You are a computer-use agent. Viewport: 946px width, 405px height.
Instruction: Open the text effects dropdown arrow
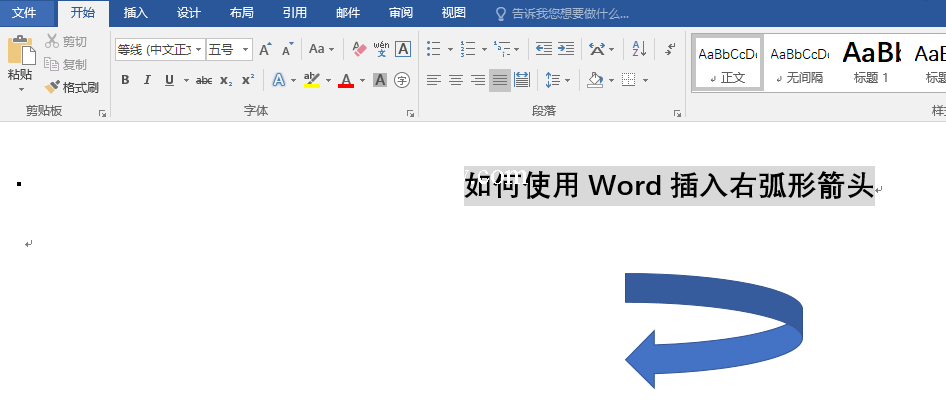[293, 80]
